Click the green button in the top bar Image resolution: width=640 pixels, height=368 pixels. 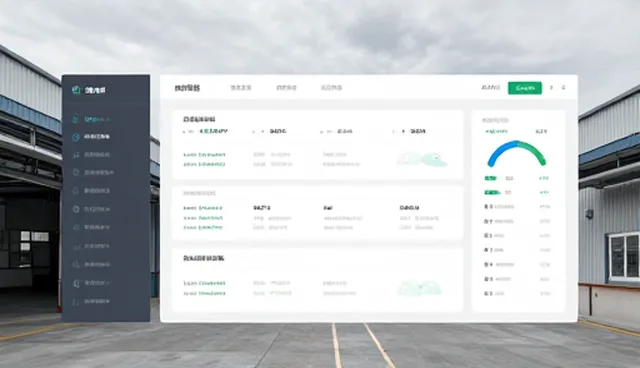point(525,88)
